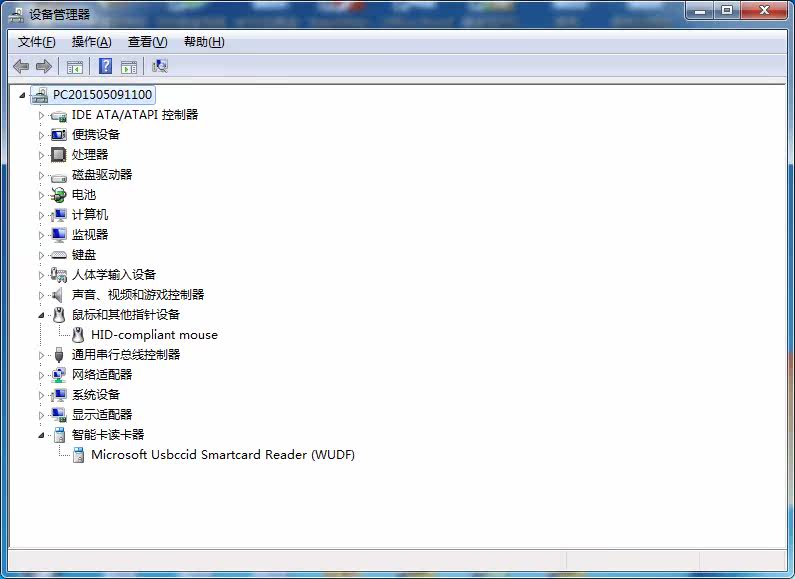795x579 pixels.
Task: Click the Forward arrow toolbar icon
Action: pyautogui.click(x=44, y=66)
